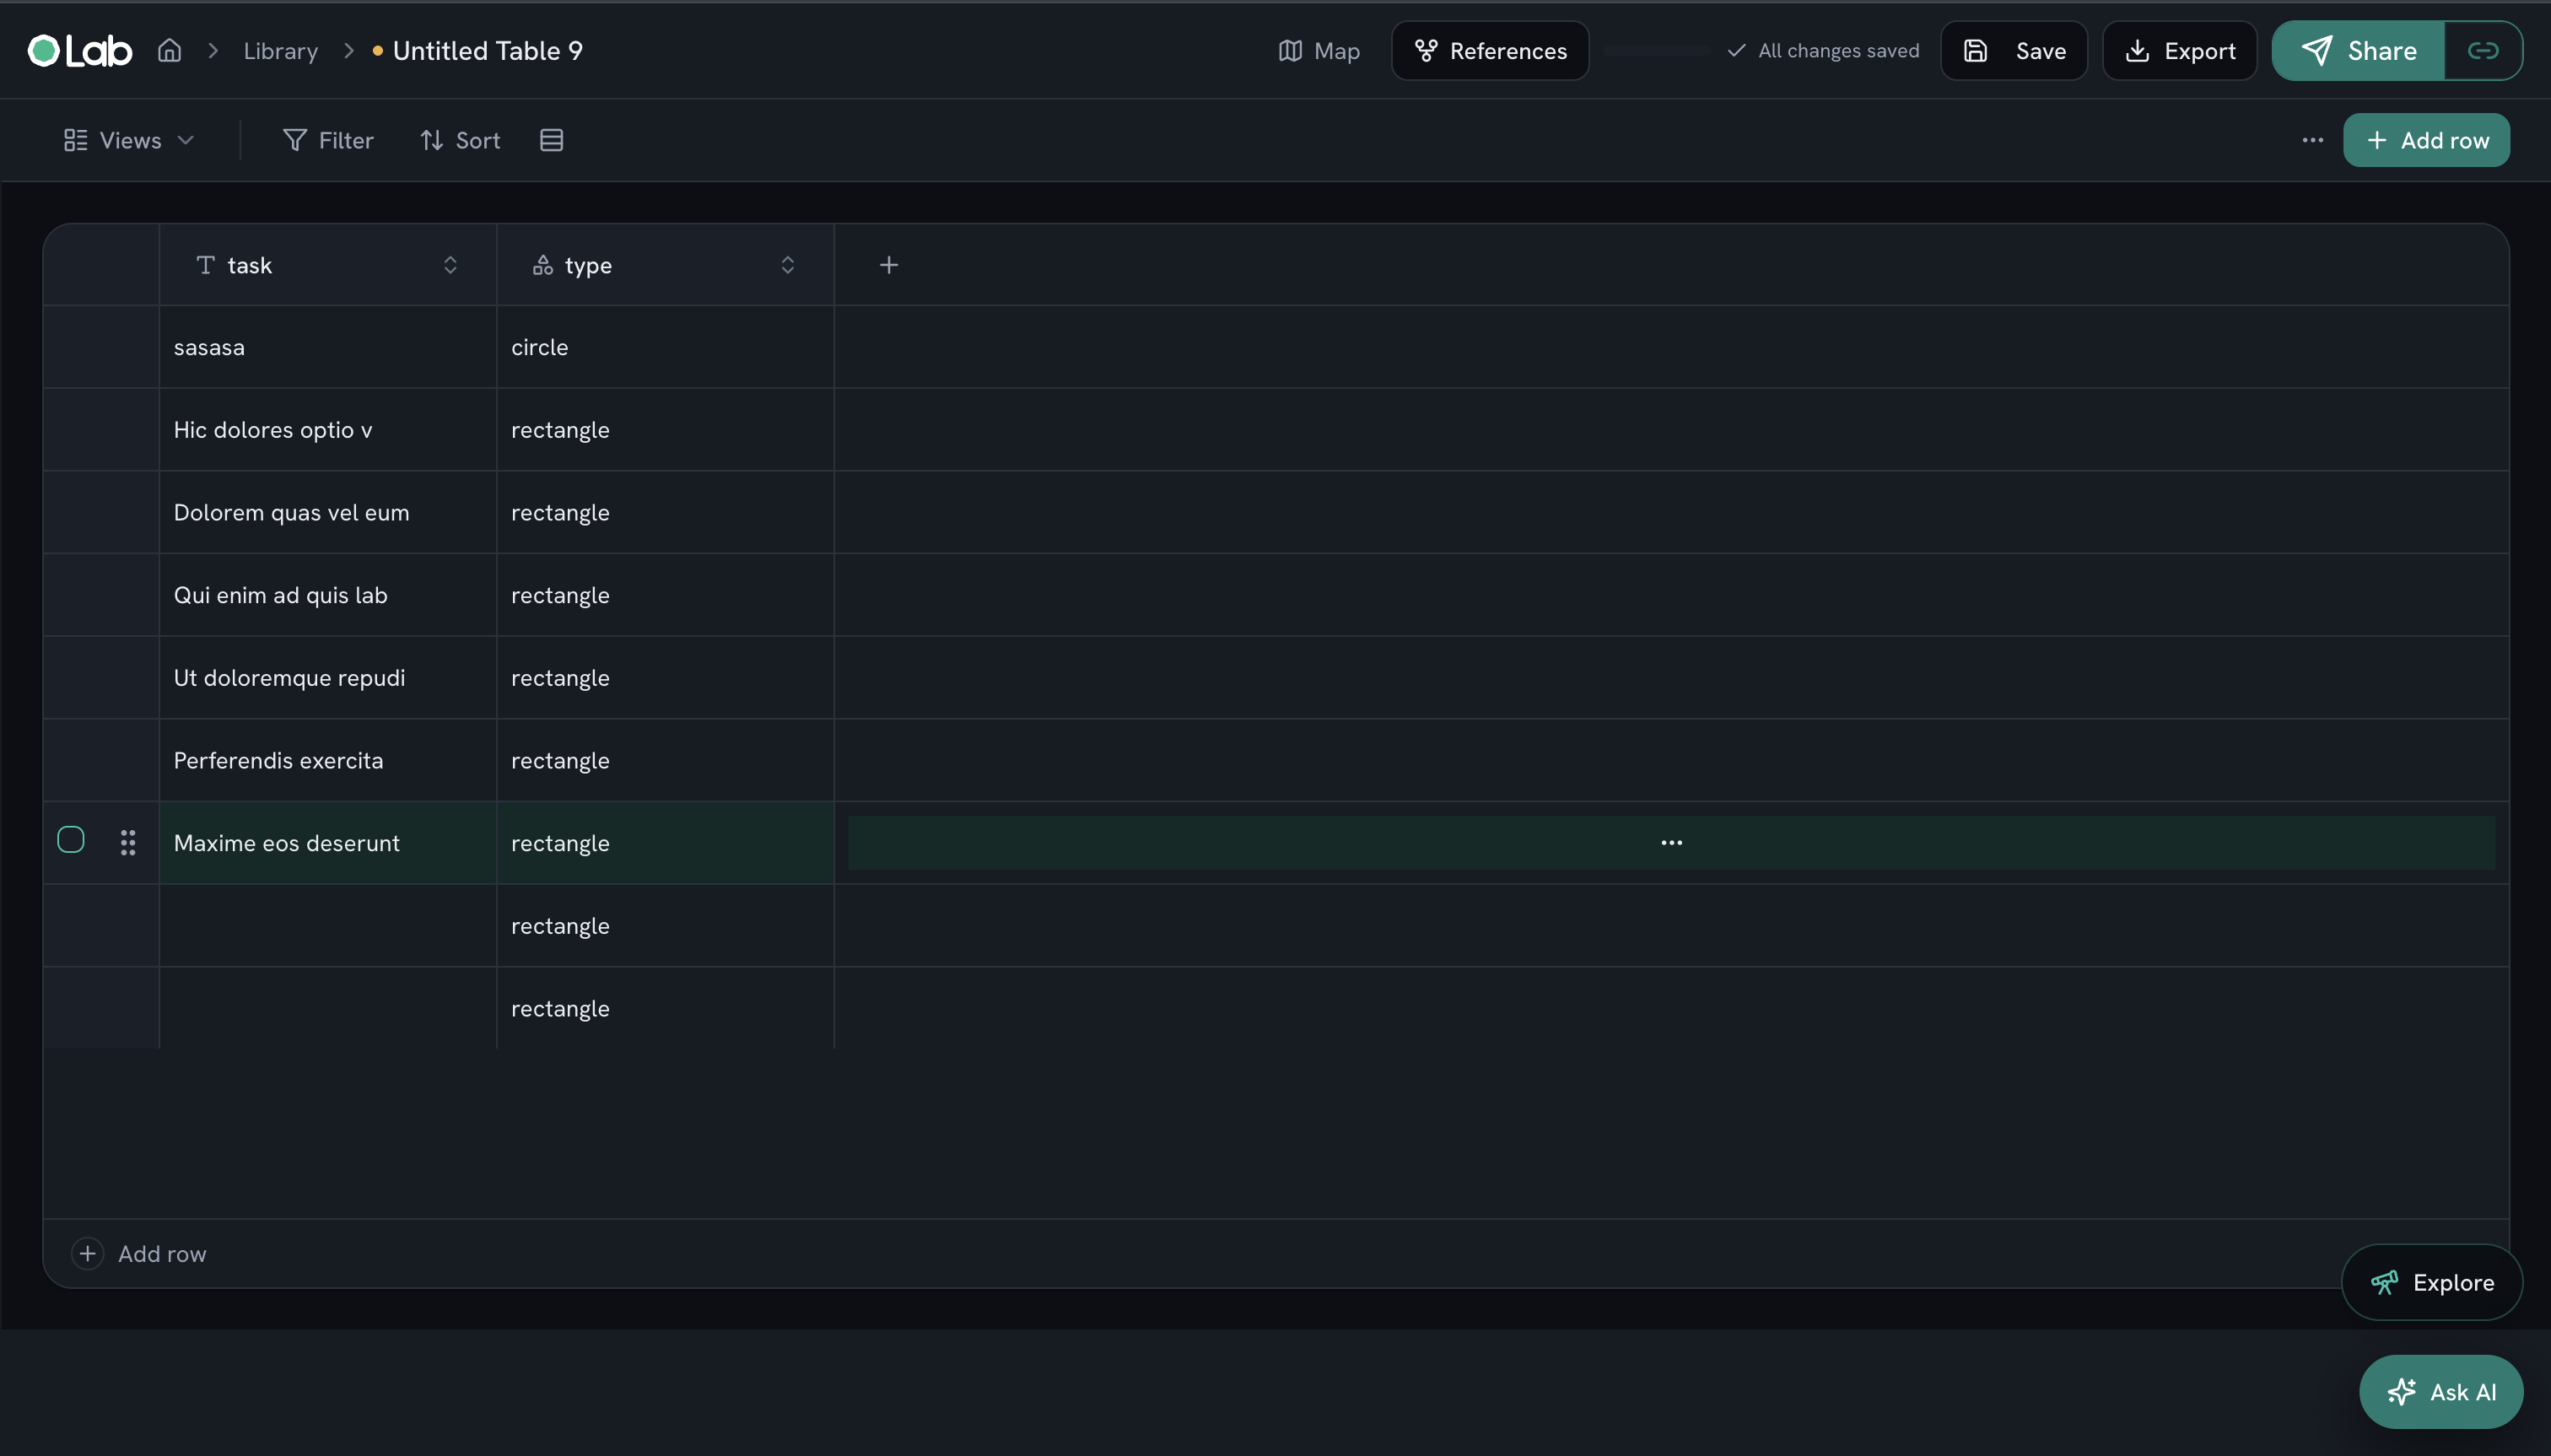Toggle row density layout icon
Image resolution: width=2551 pixels, height=1456 pixels.
(x=551, y=140)
